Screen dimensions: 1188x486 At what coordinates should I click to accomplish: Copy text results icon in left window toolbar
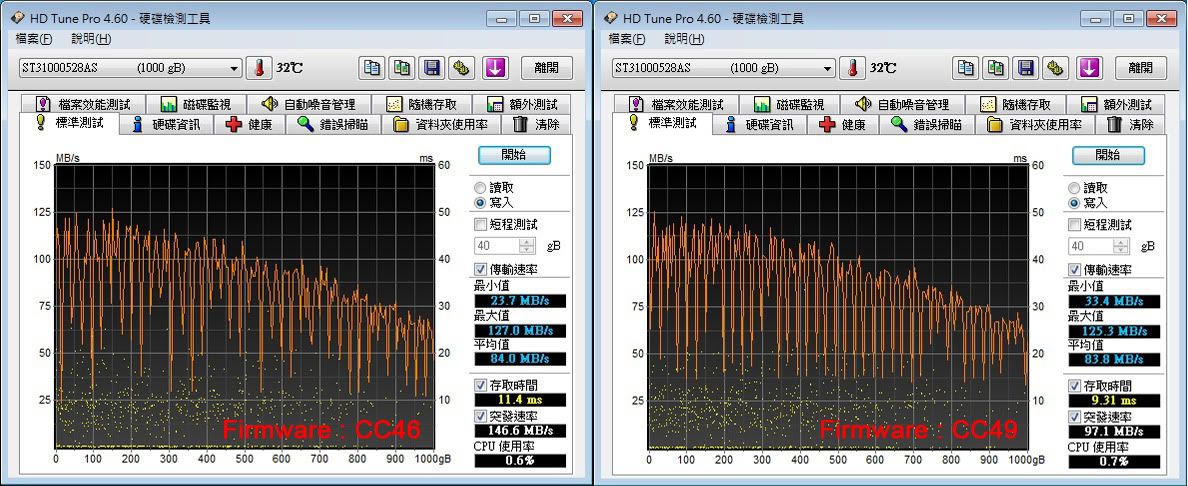click(x=371, y=67)
